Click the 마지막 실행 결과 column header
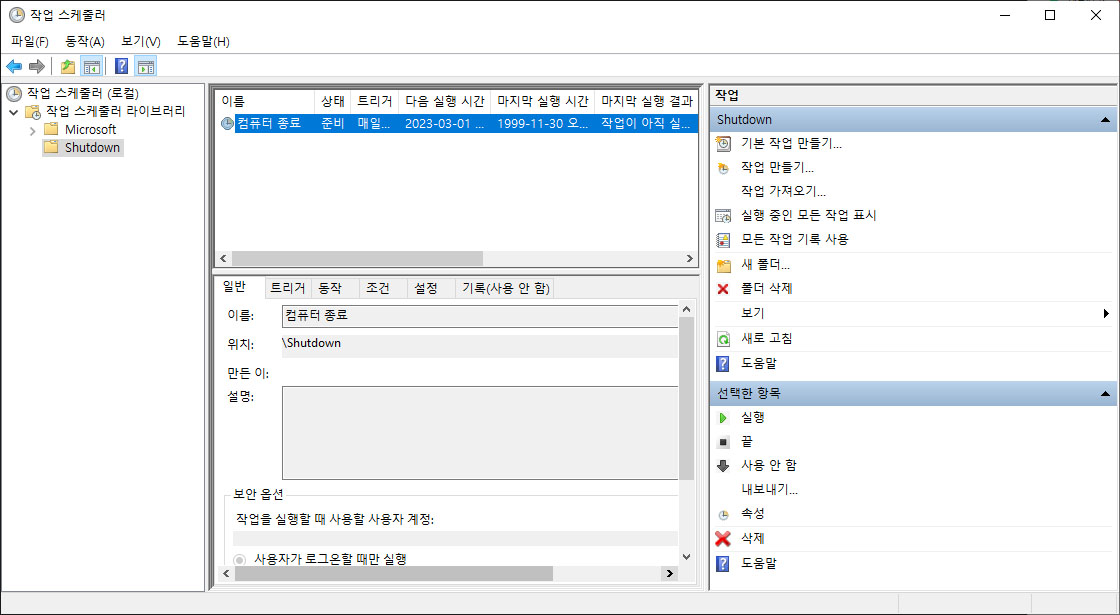The width and height of the screenshot is (1120, 615). (x=646, y=101)
